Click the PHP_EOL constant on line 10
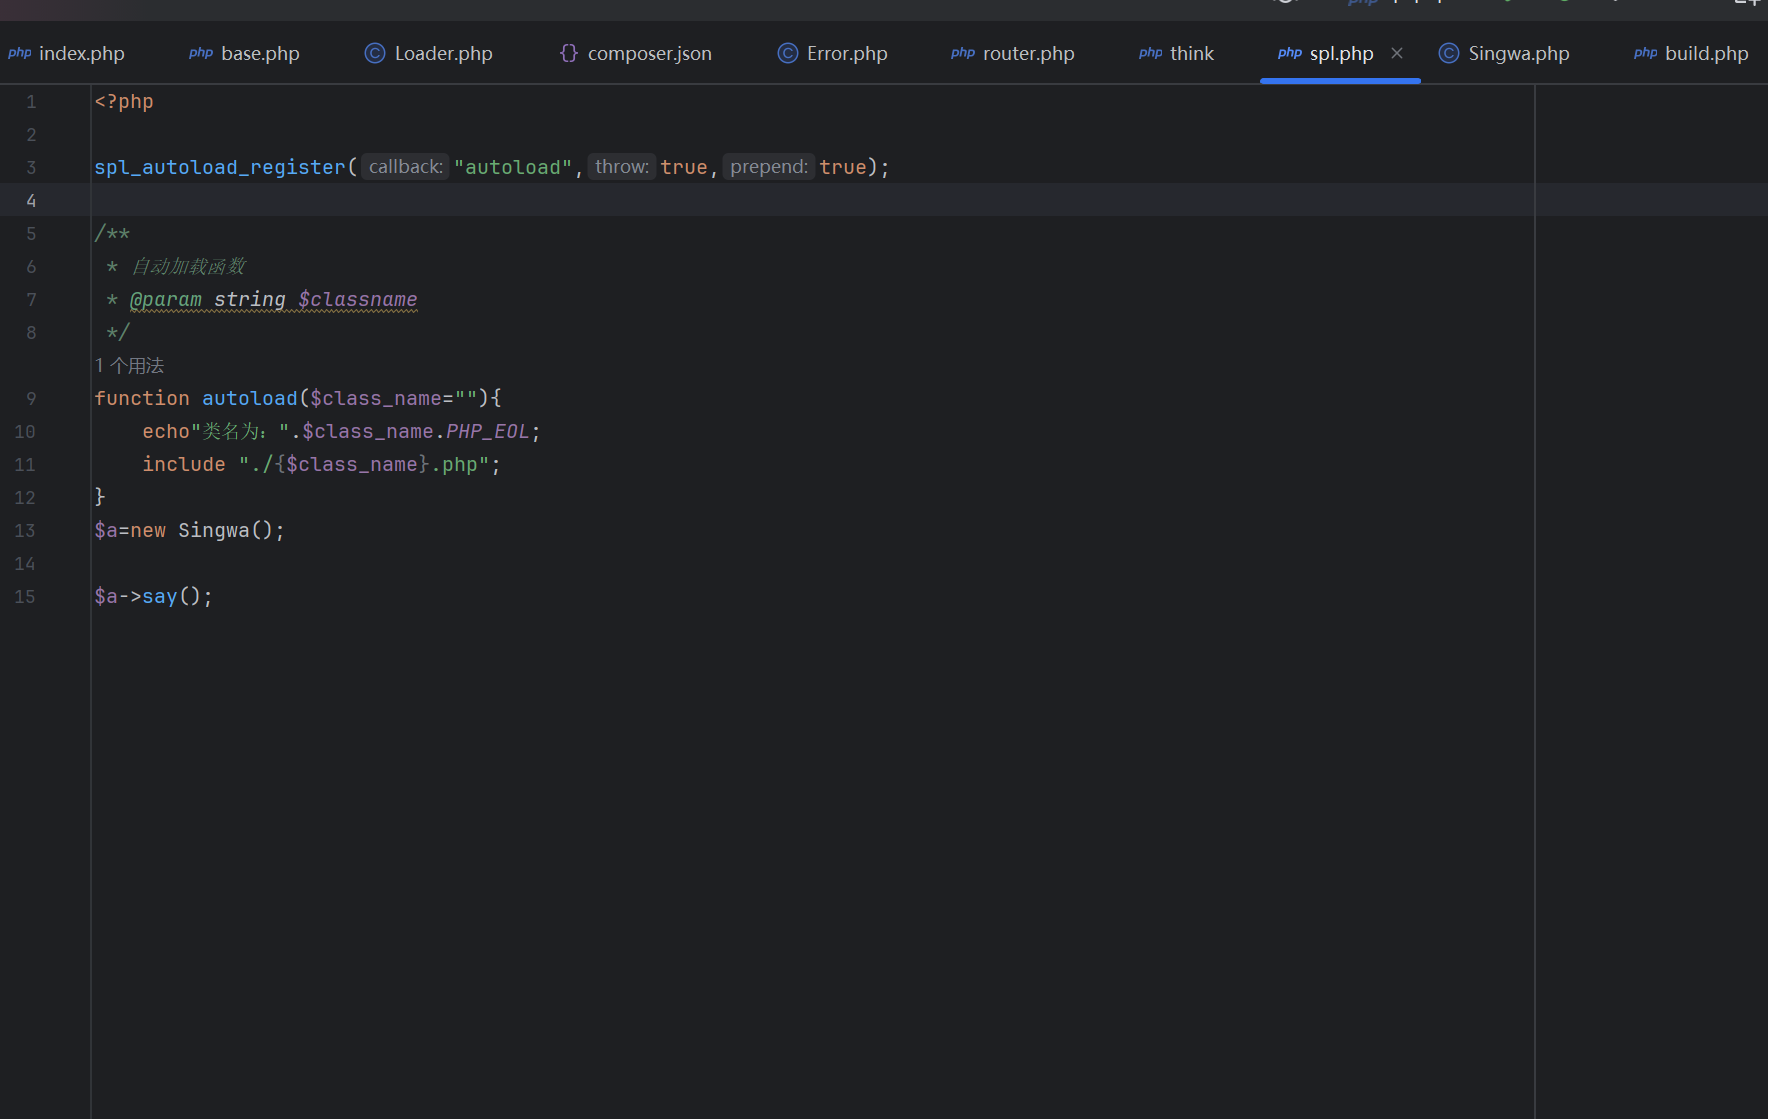This screenshot has height=1119, width=1768. pyautogui.click(x=487, y=431)
